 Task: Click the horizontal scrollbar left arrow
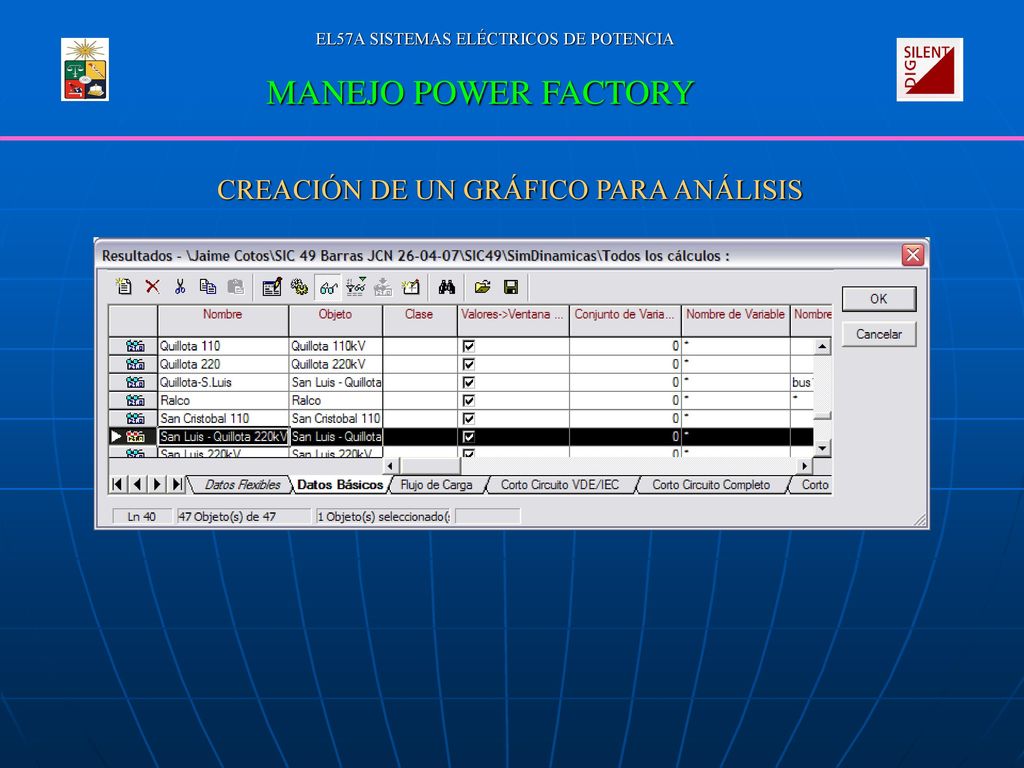[x=391, y=466]
